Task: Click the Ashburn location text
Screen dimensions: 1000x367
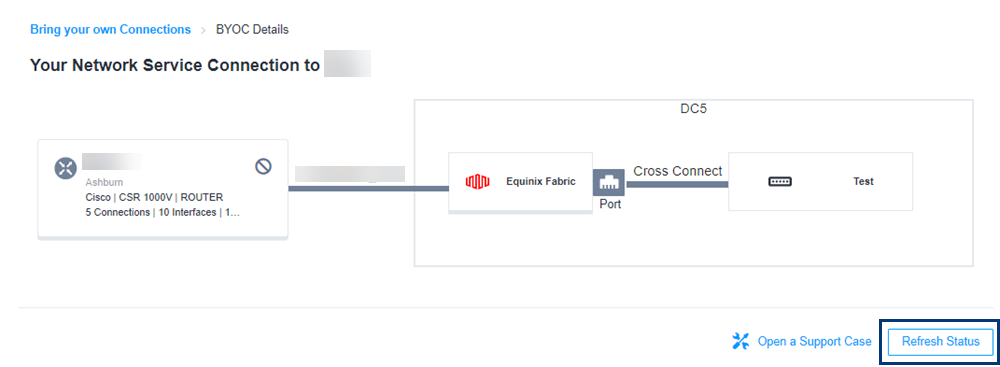Action: [104, 183]
